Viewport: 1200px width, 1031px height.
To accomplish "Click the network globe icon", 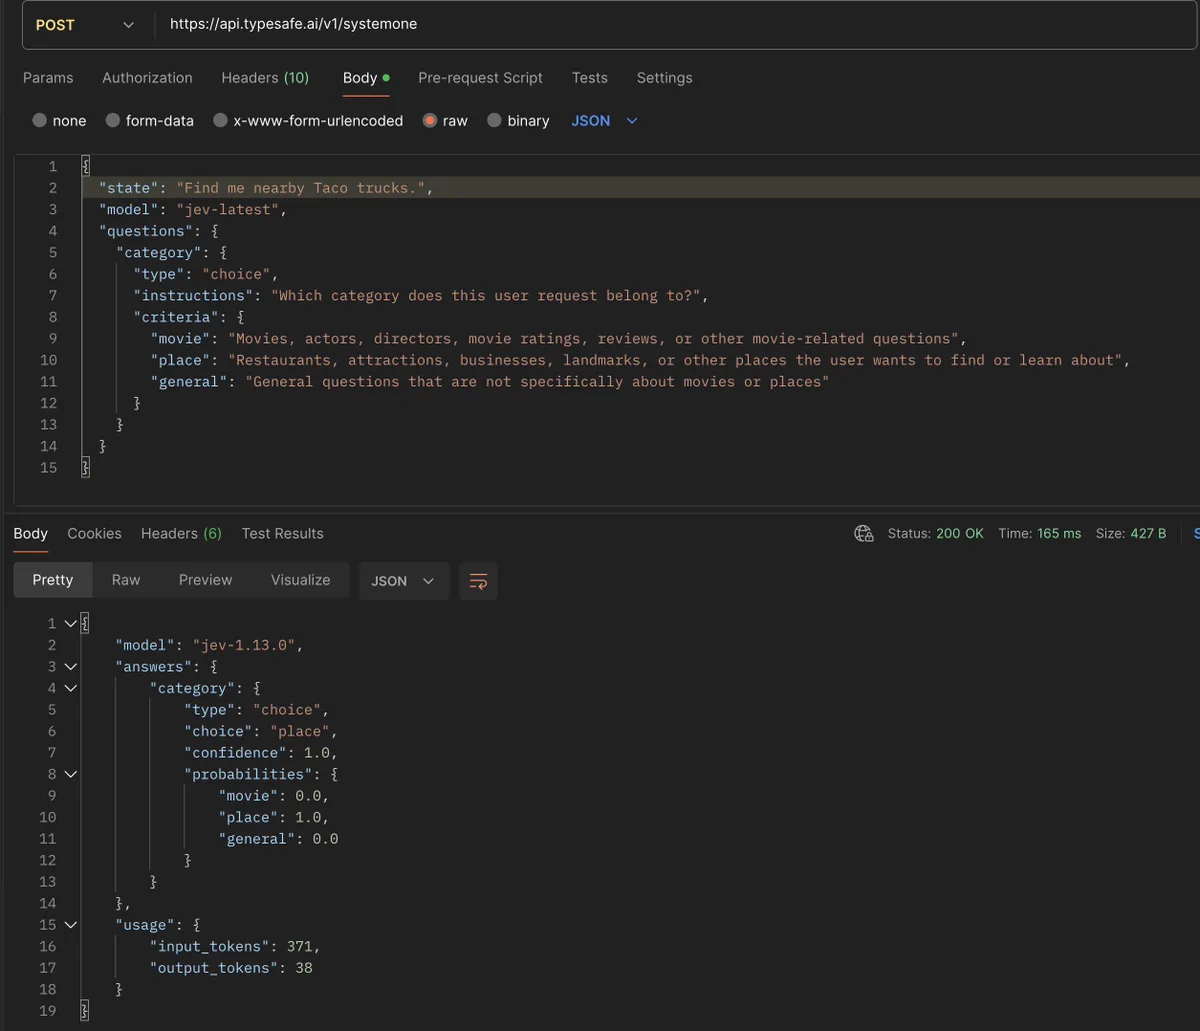I will pos(864,534).
